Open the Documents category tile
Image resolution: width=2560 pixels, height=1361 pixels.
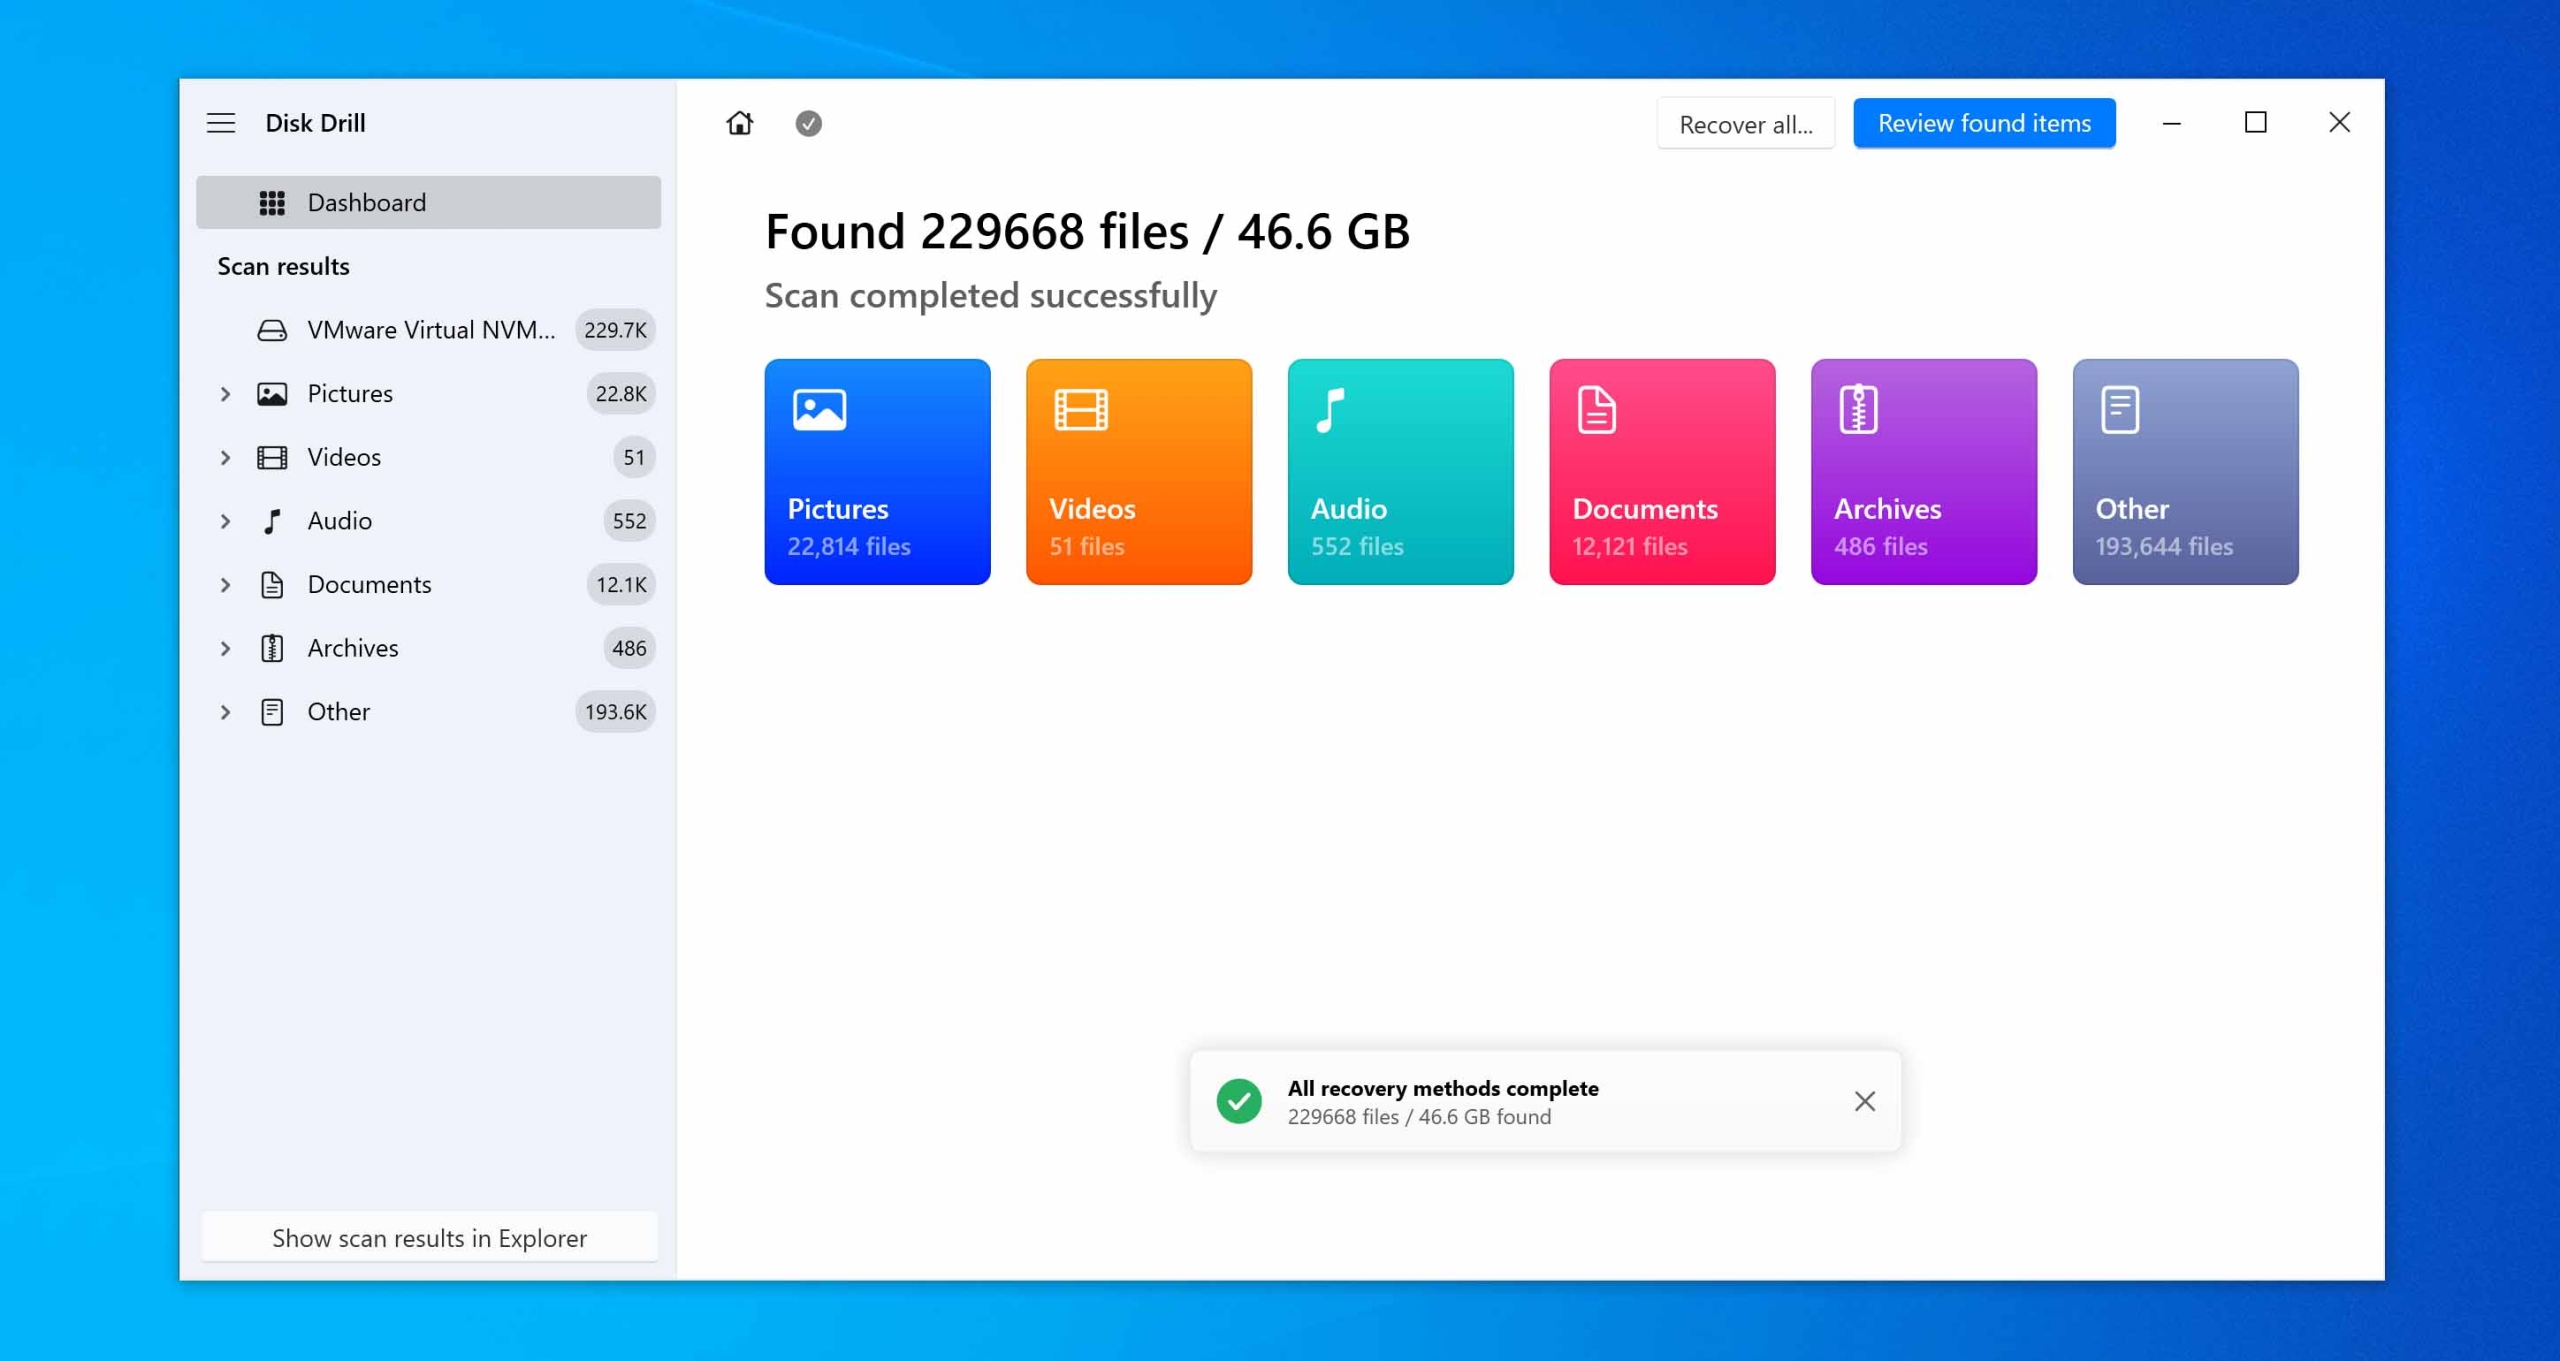pos(1661,472)
